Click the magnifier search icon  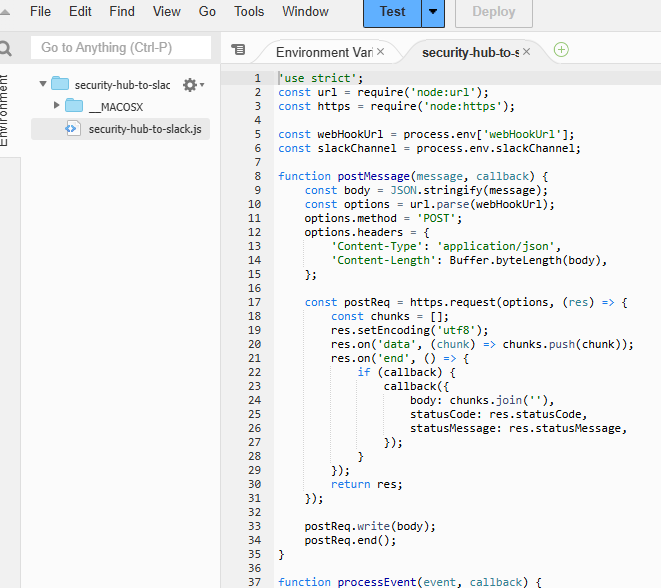click(5, 48)
